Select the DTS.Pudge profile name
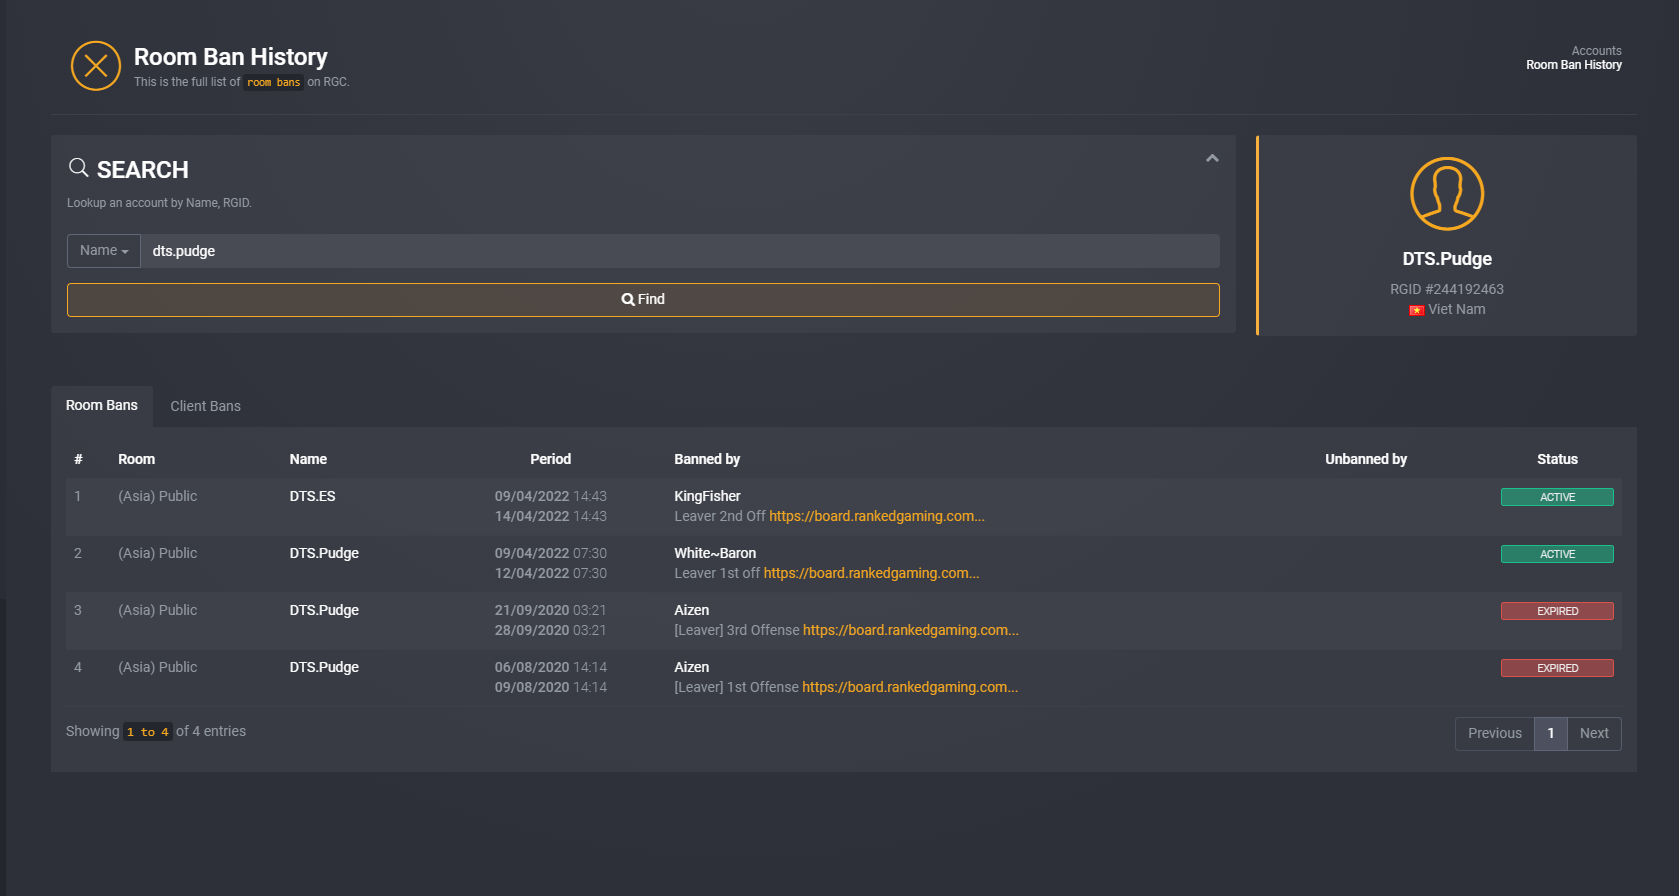The image size is (1679, 896). click(x=1447, y=259)
